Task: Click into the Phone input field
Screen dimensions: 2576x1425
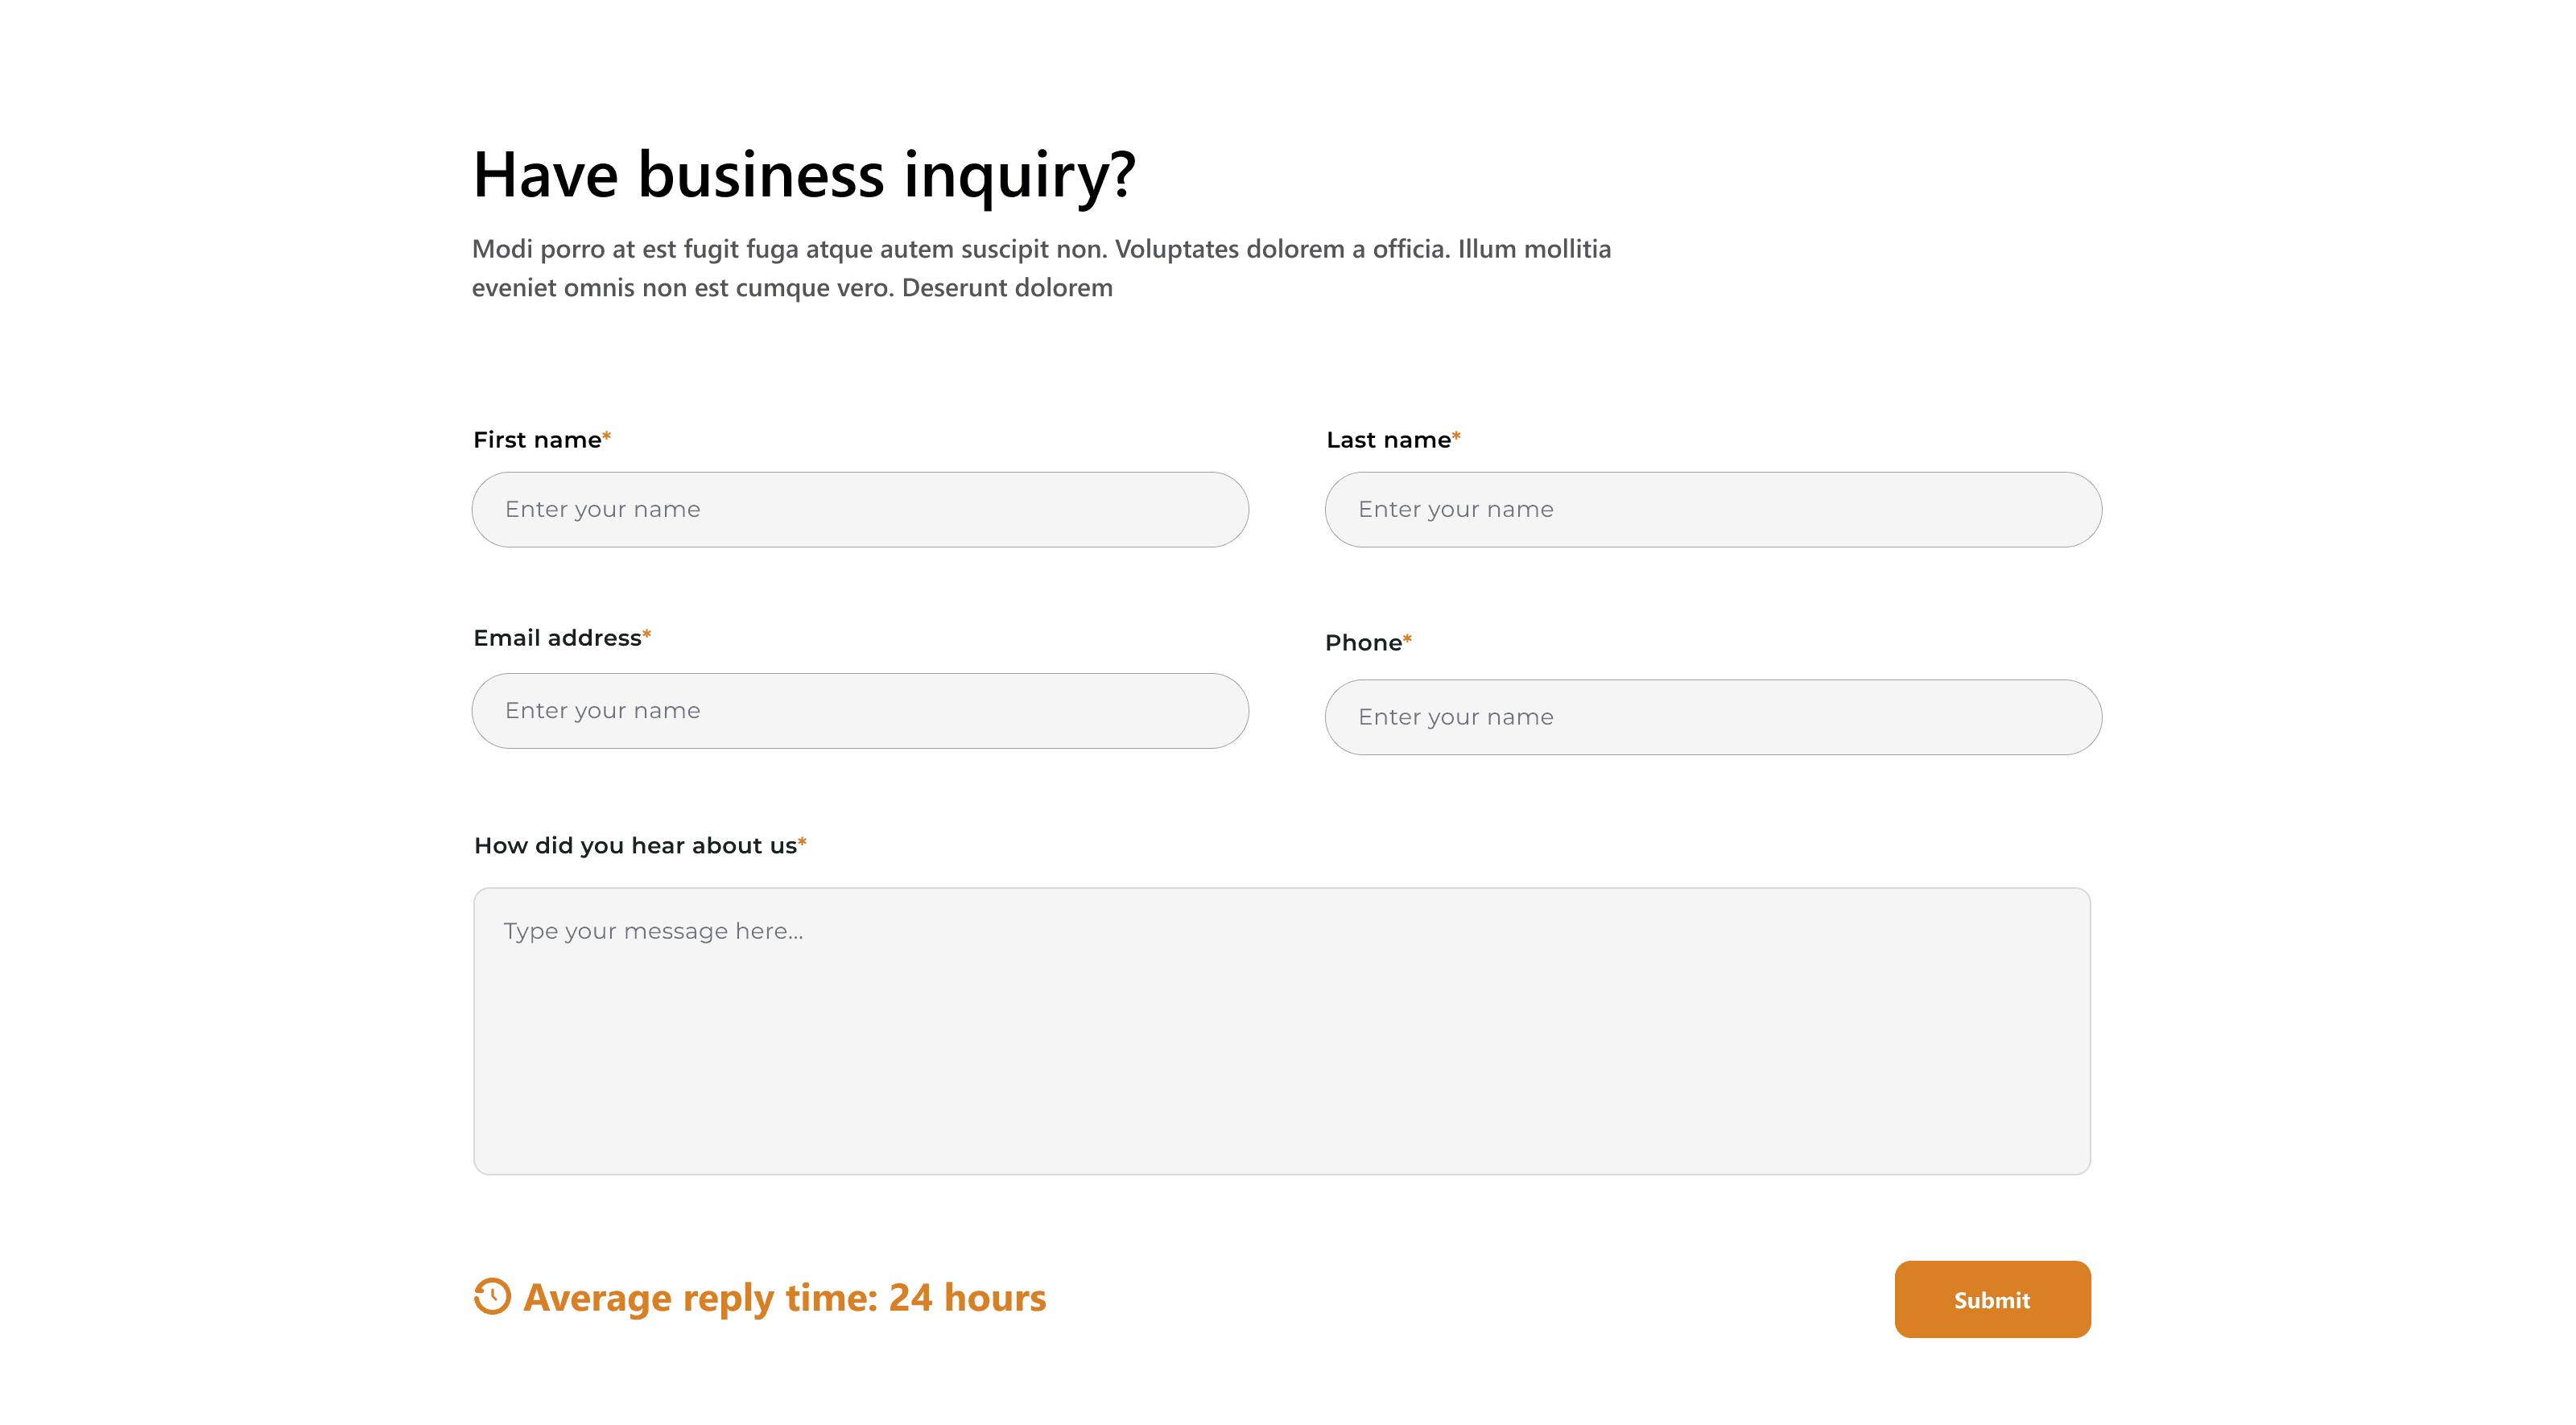Action: tap(1712, 717)
